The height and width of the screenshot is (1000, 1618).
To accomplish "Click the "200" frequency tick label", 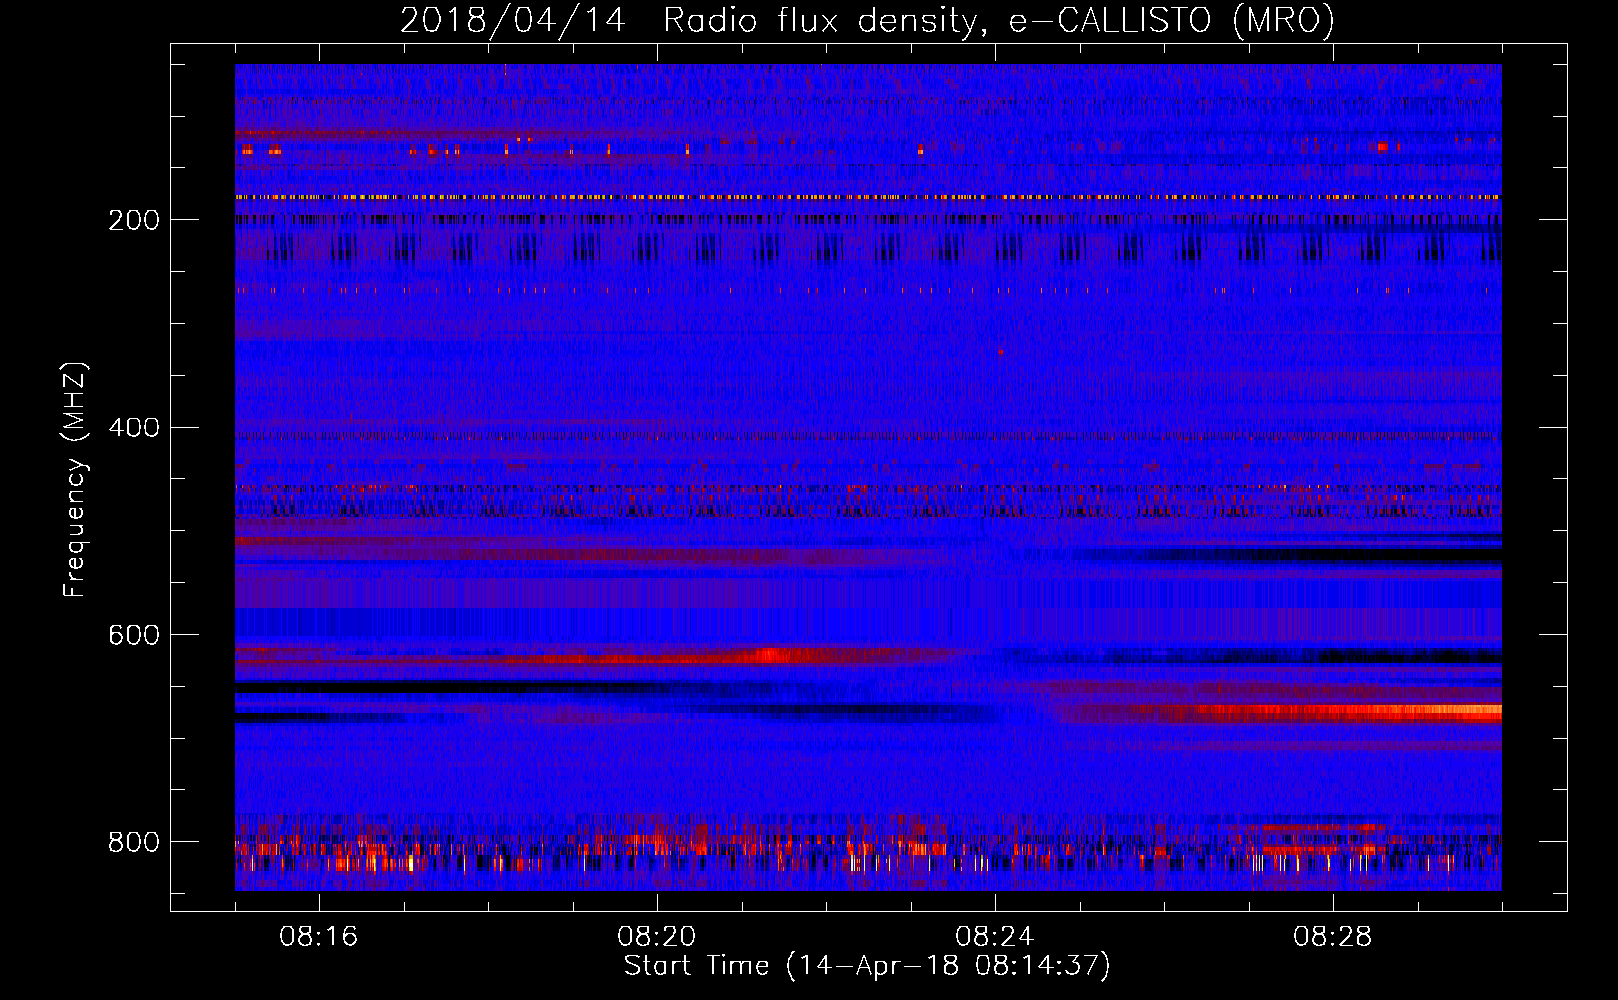I will pyautogui.click(x=134, y=220).
